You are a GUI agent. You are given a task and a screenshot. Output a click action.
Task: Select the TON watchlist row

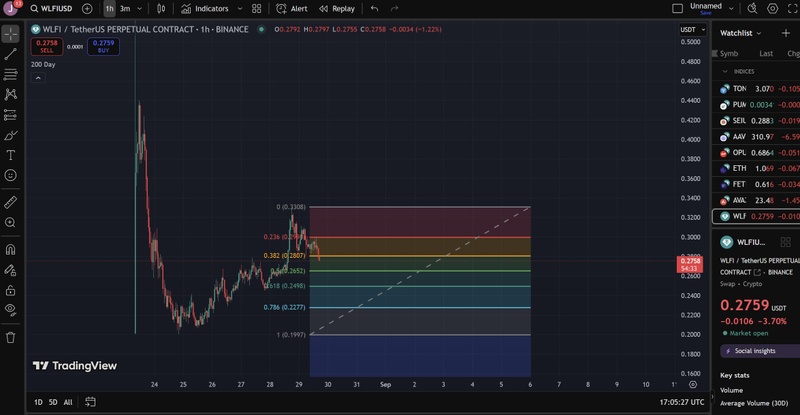[756, 89]
